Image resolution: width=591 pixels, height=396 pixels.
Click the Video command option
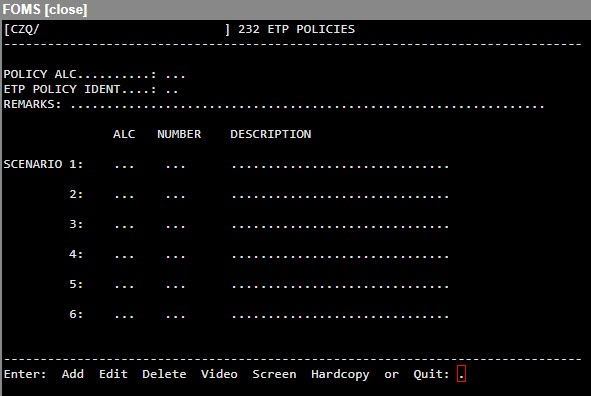point(219,374)
